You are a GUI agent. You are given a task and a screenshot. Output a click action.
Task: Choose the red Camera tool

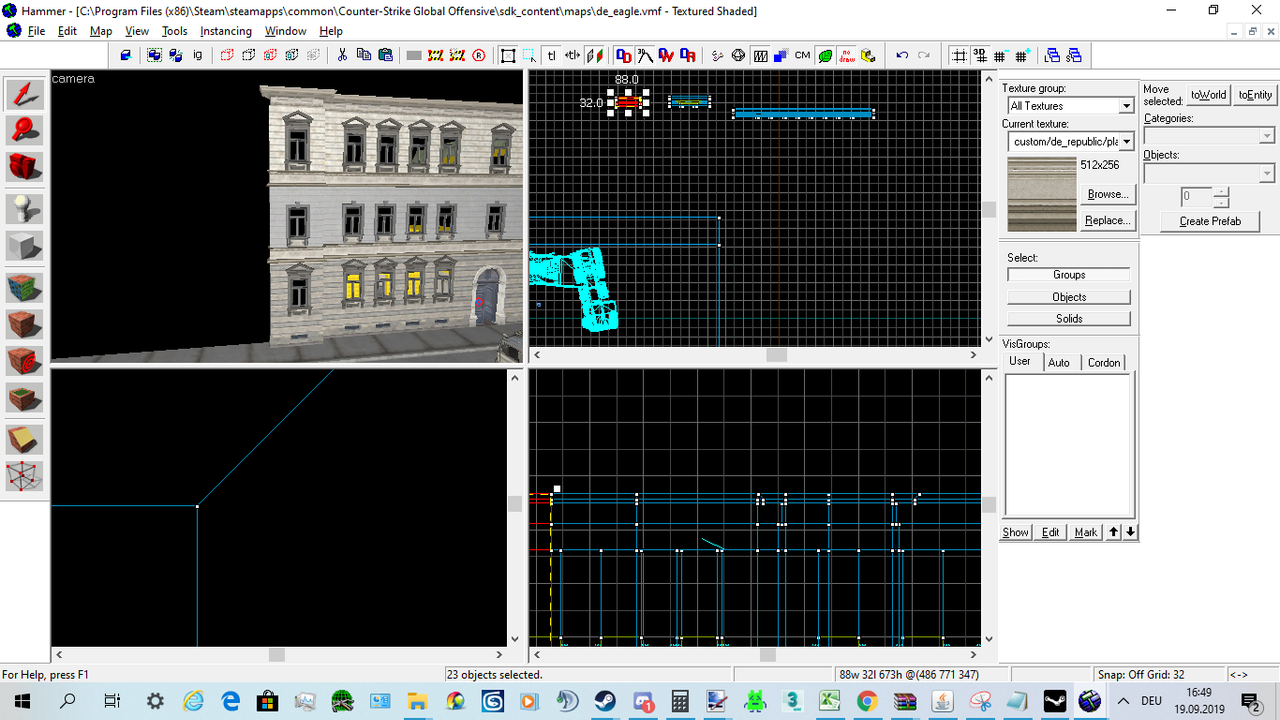click(x=26, y=167)
